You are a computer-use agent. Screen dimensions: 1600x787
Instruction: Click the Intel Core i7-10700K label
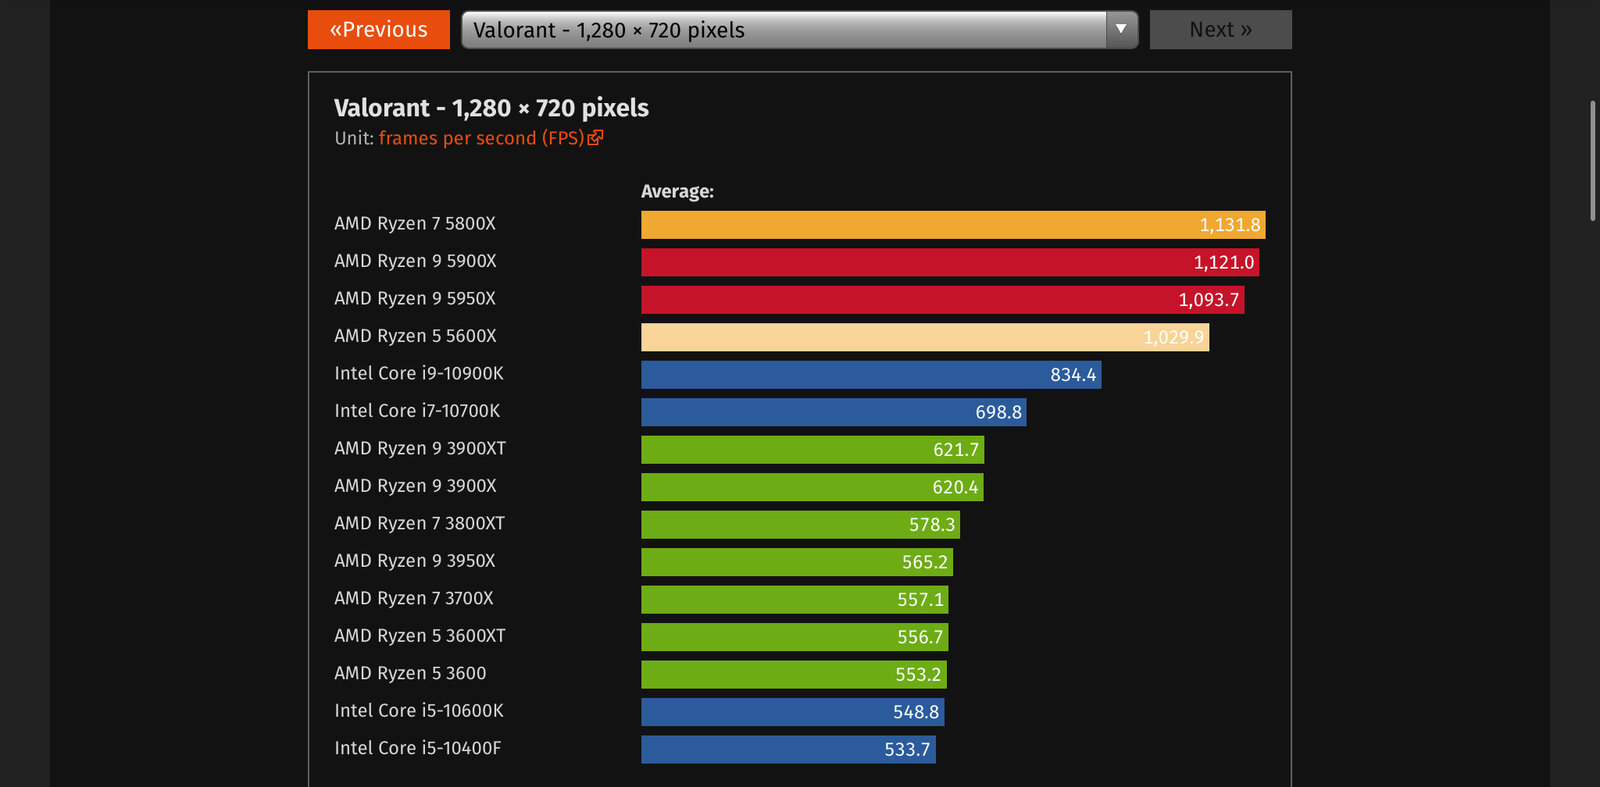(x=417, y=411)
